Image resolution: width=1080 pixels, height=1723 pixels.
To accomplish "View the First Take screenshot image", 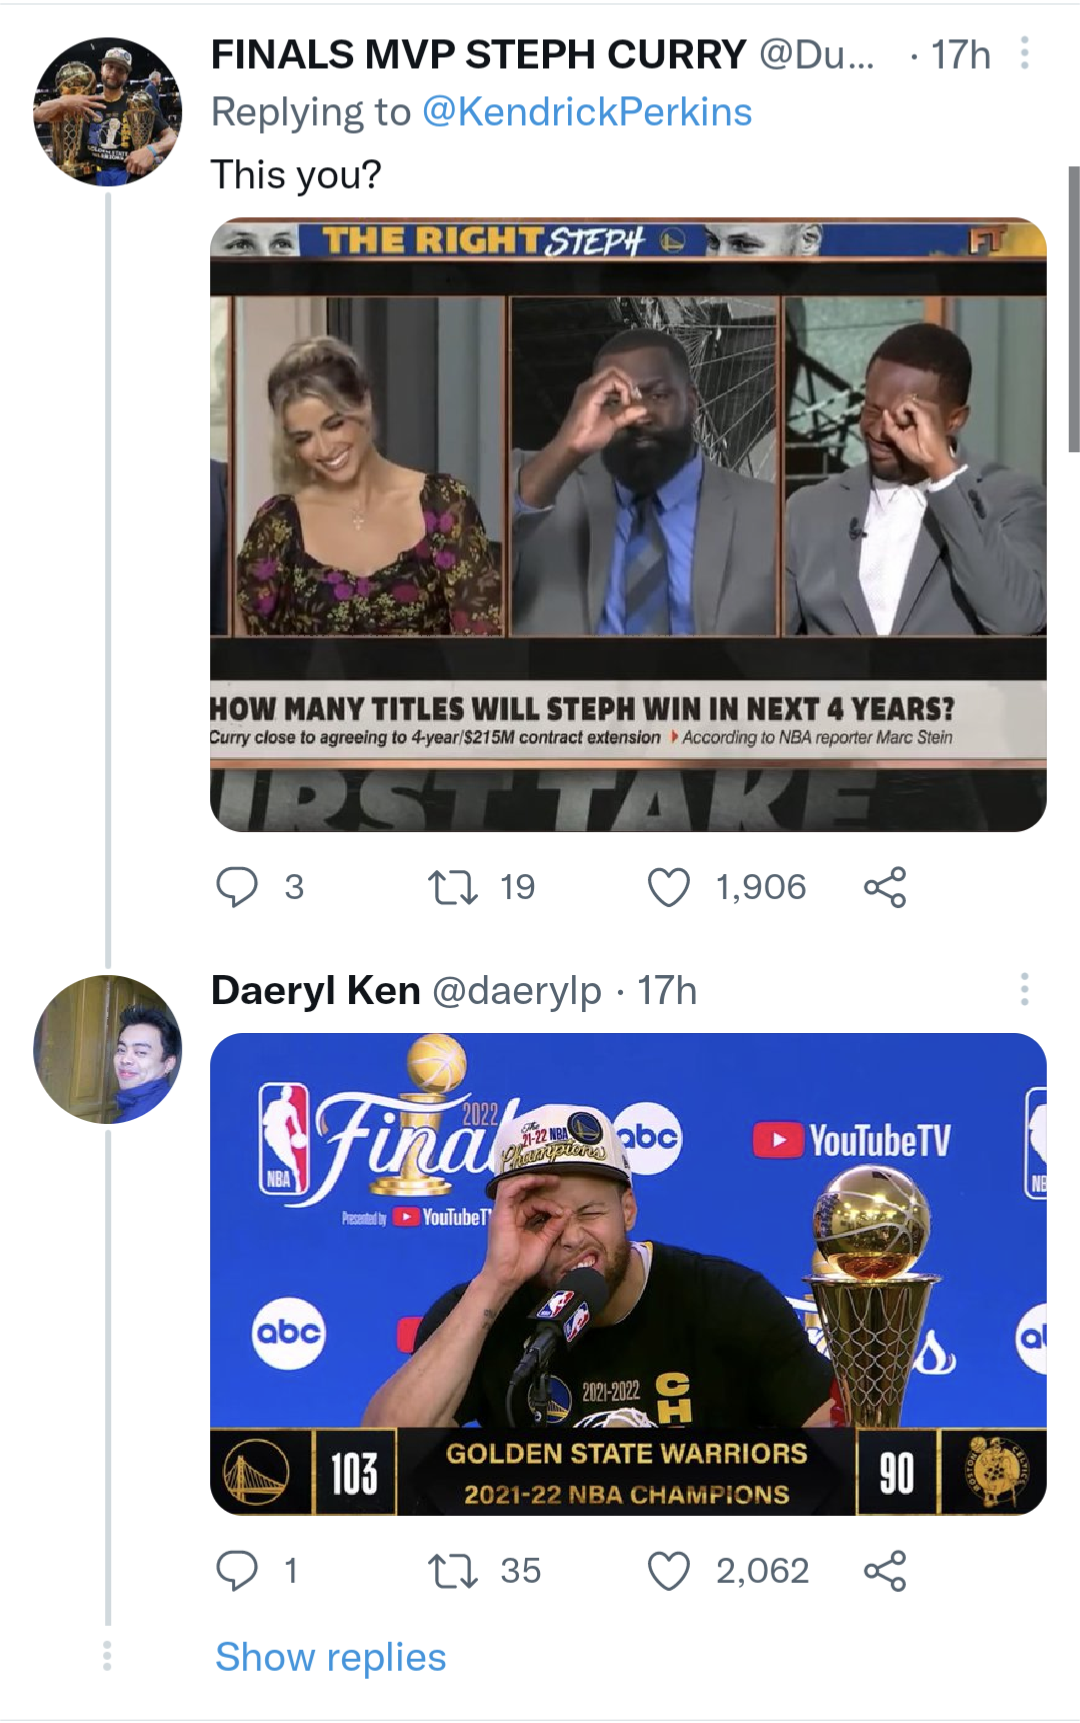I will point(628,525).
